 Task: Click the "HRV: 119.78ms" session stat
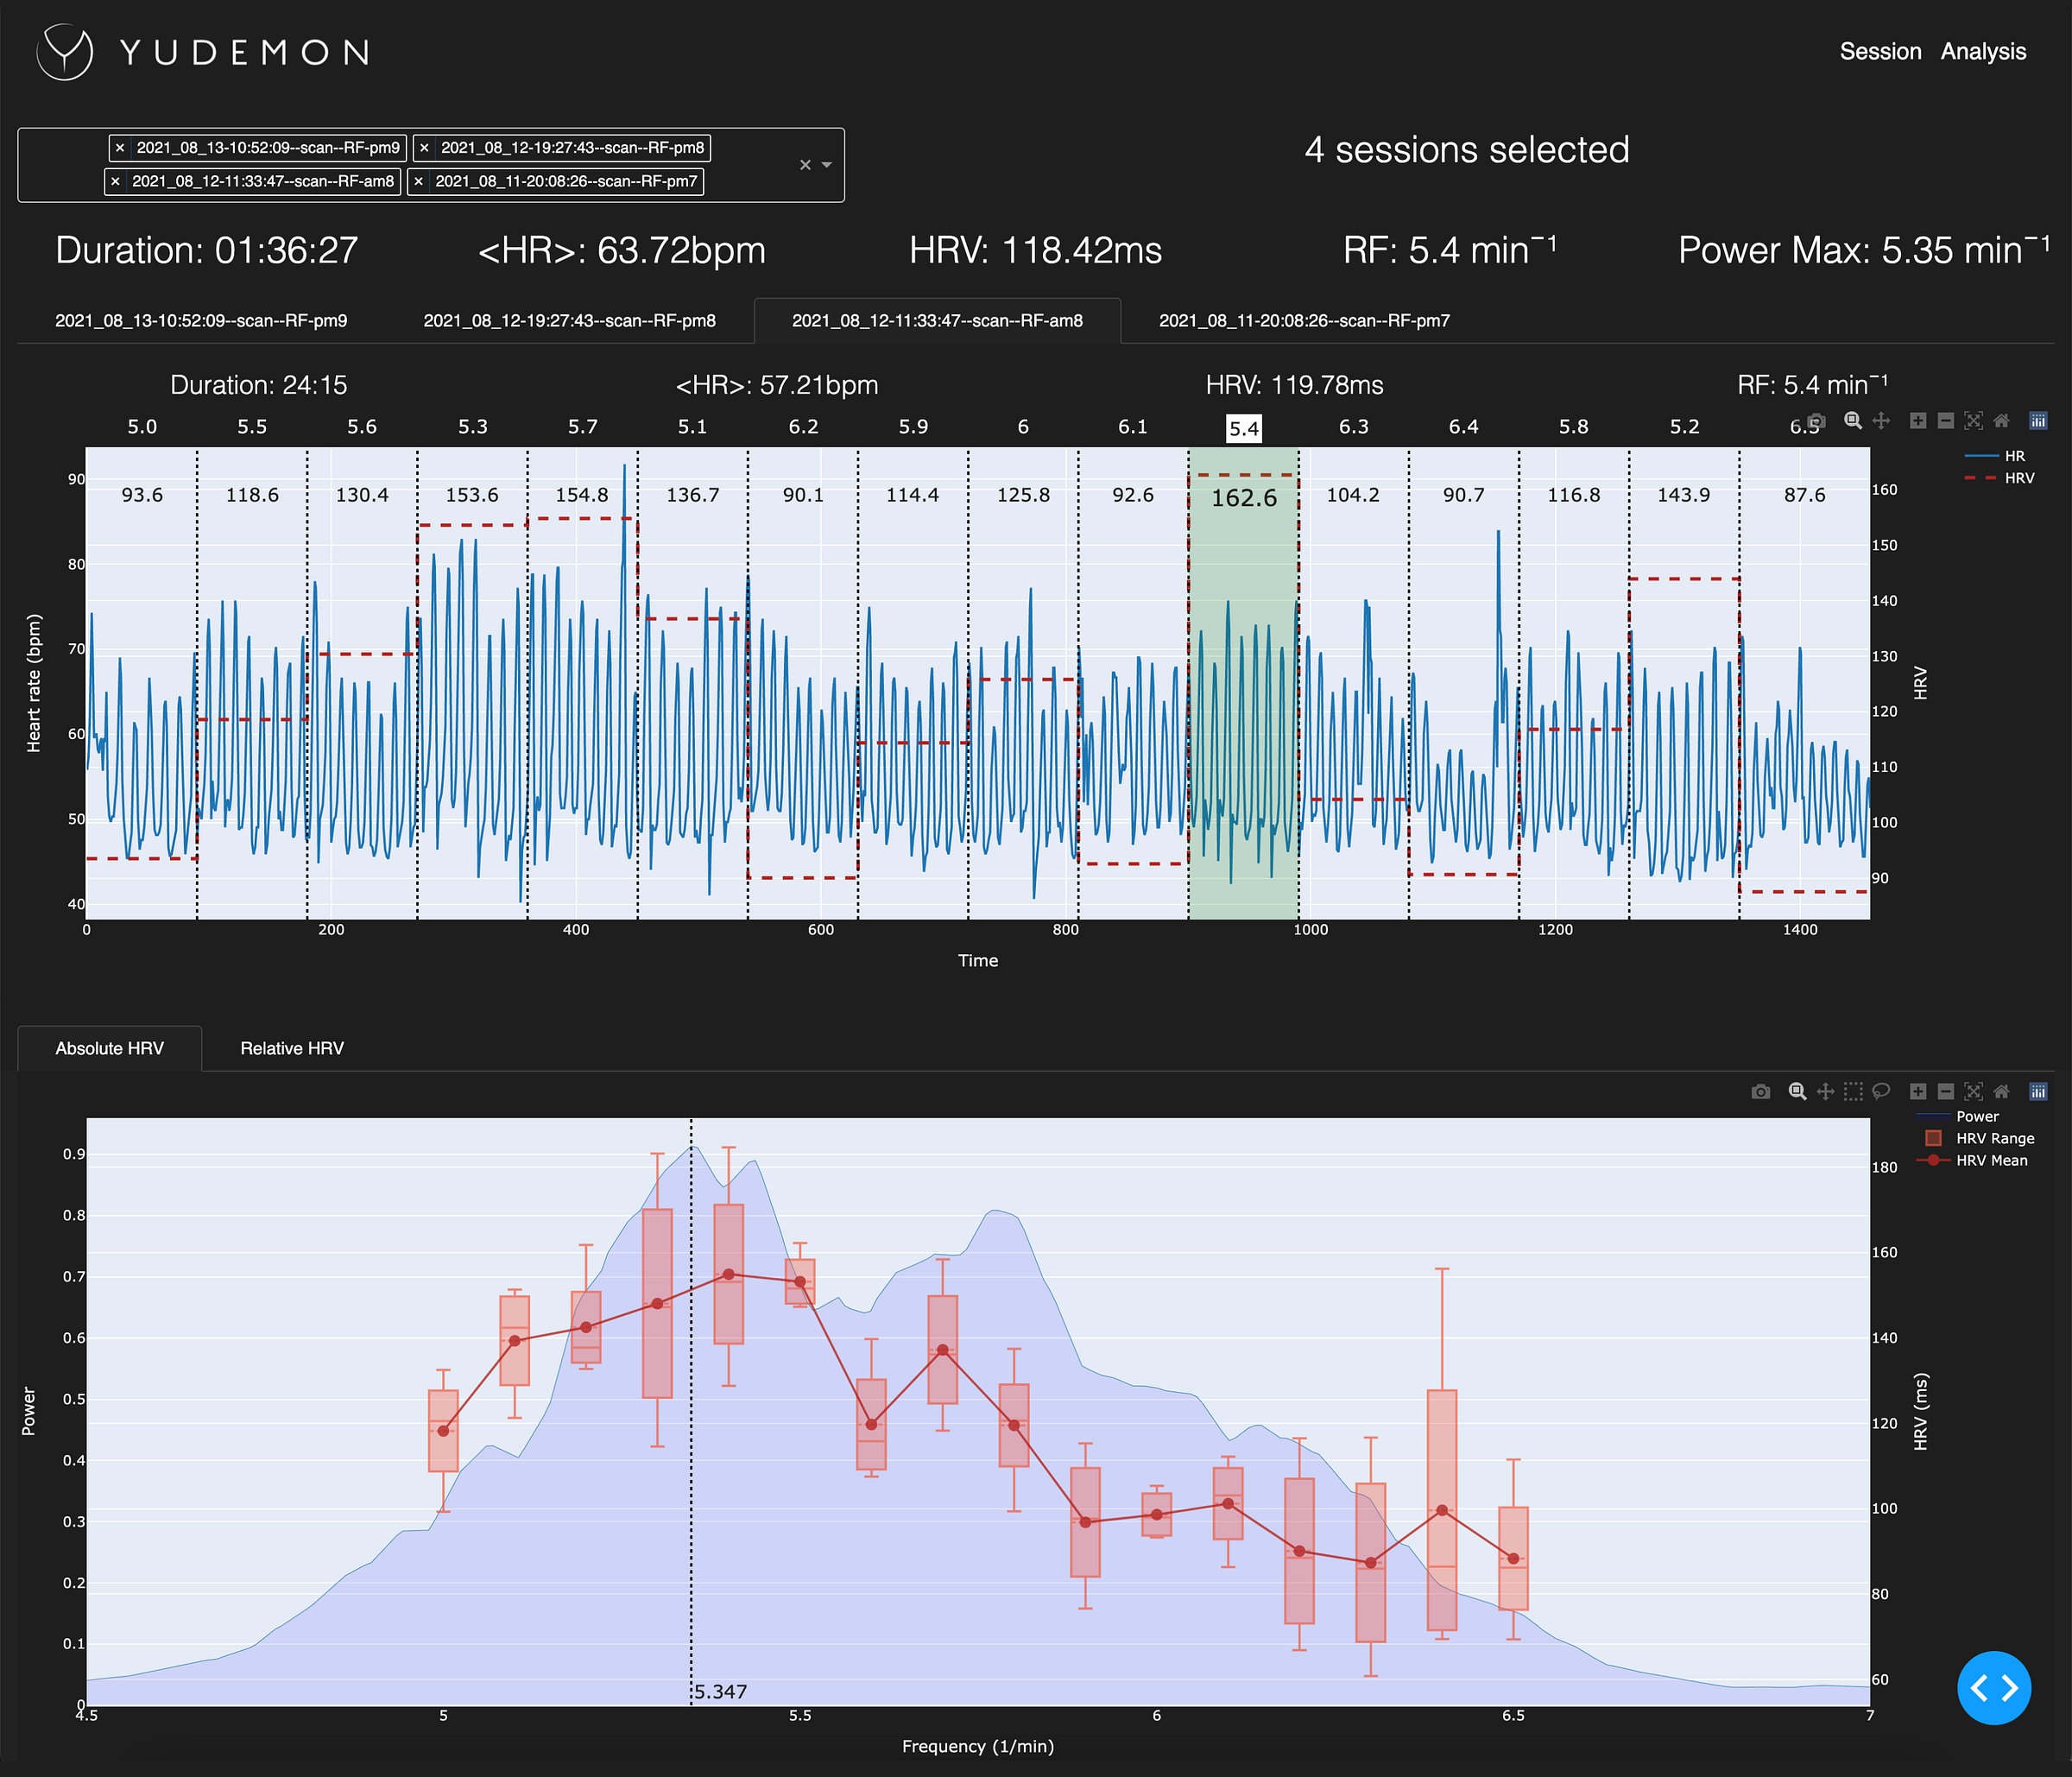pos(1295,385)
